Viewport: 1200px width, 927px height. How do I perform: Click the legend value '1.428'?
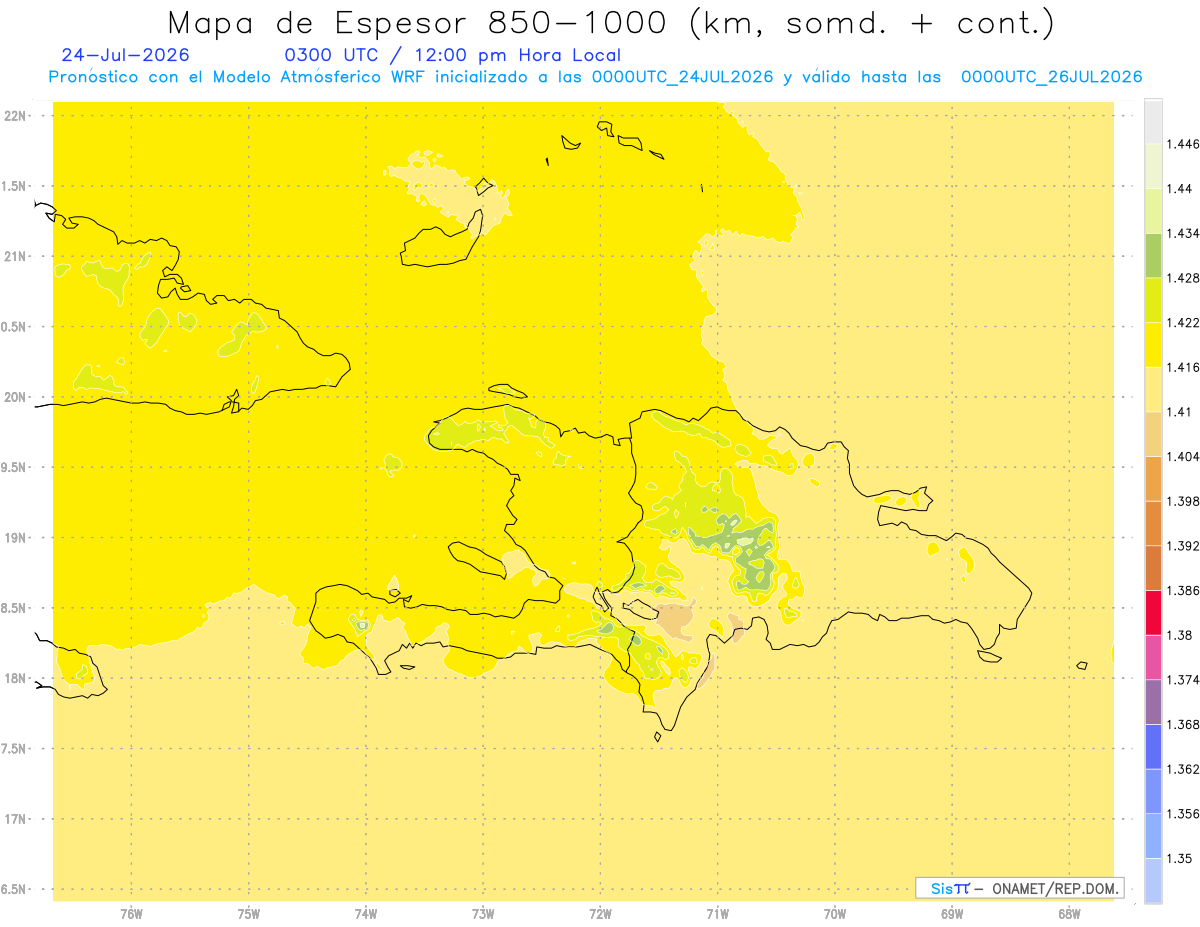coord(1185,278)
